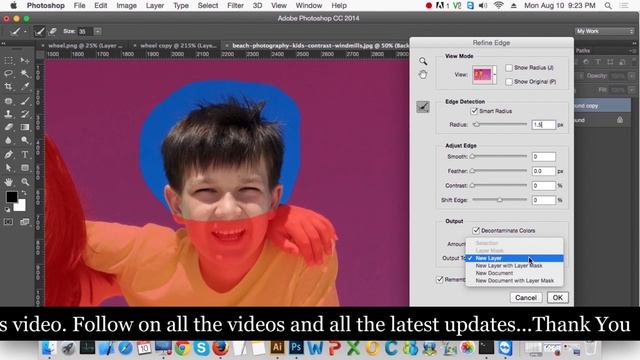
Task: Click the foreground color swatch
Action: pyautogui.click(x=11, y=197)
